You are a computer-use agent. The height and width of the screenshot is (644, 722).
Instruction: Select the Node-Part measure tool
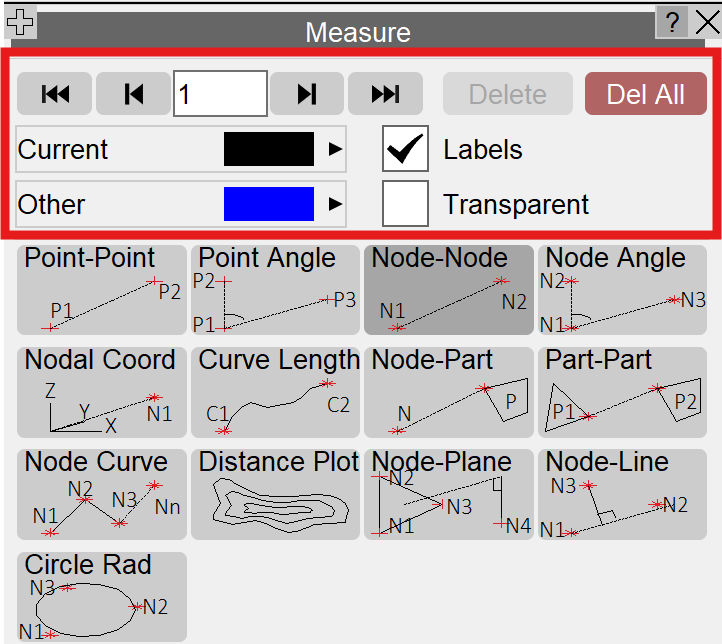449,392
